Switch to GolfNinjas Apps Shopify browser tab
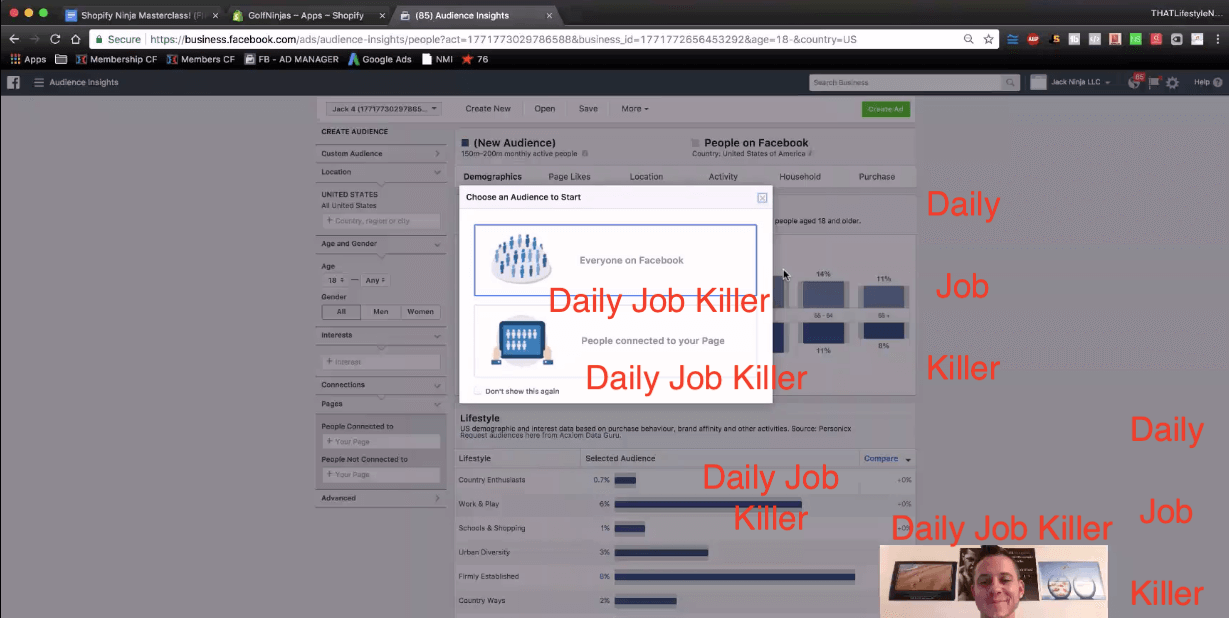This screenshot has width=1229, height=618. click(307, 15)
